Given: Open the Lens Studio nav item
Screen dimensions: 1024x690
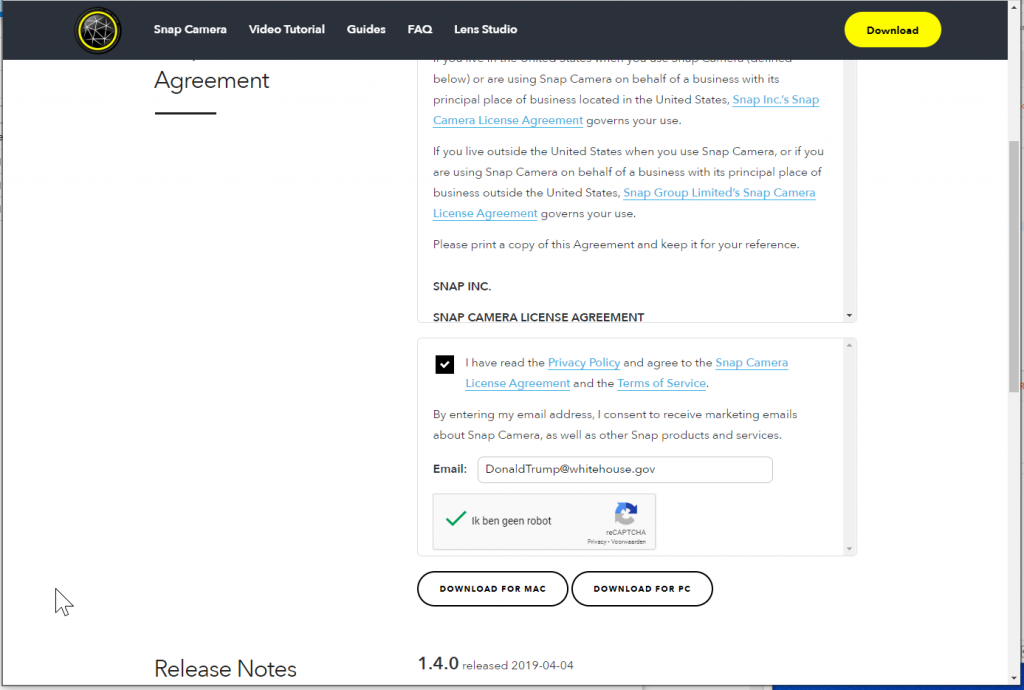Looking at the screenshot, I should pos(486,29).
